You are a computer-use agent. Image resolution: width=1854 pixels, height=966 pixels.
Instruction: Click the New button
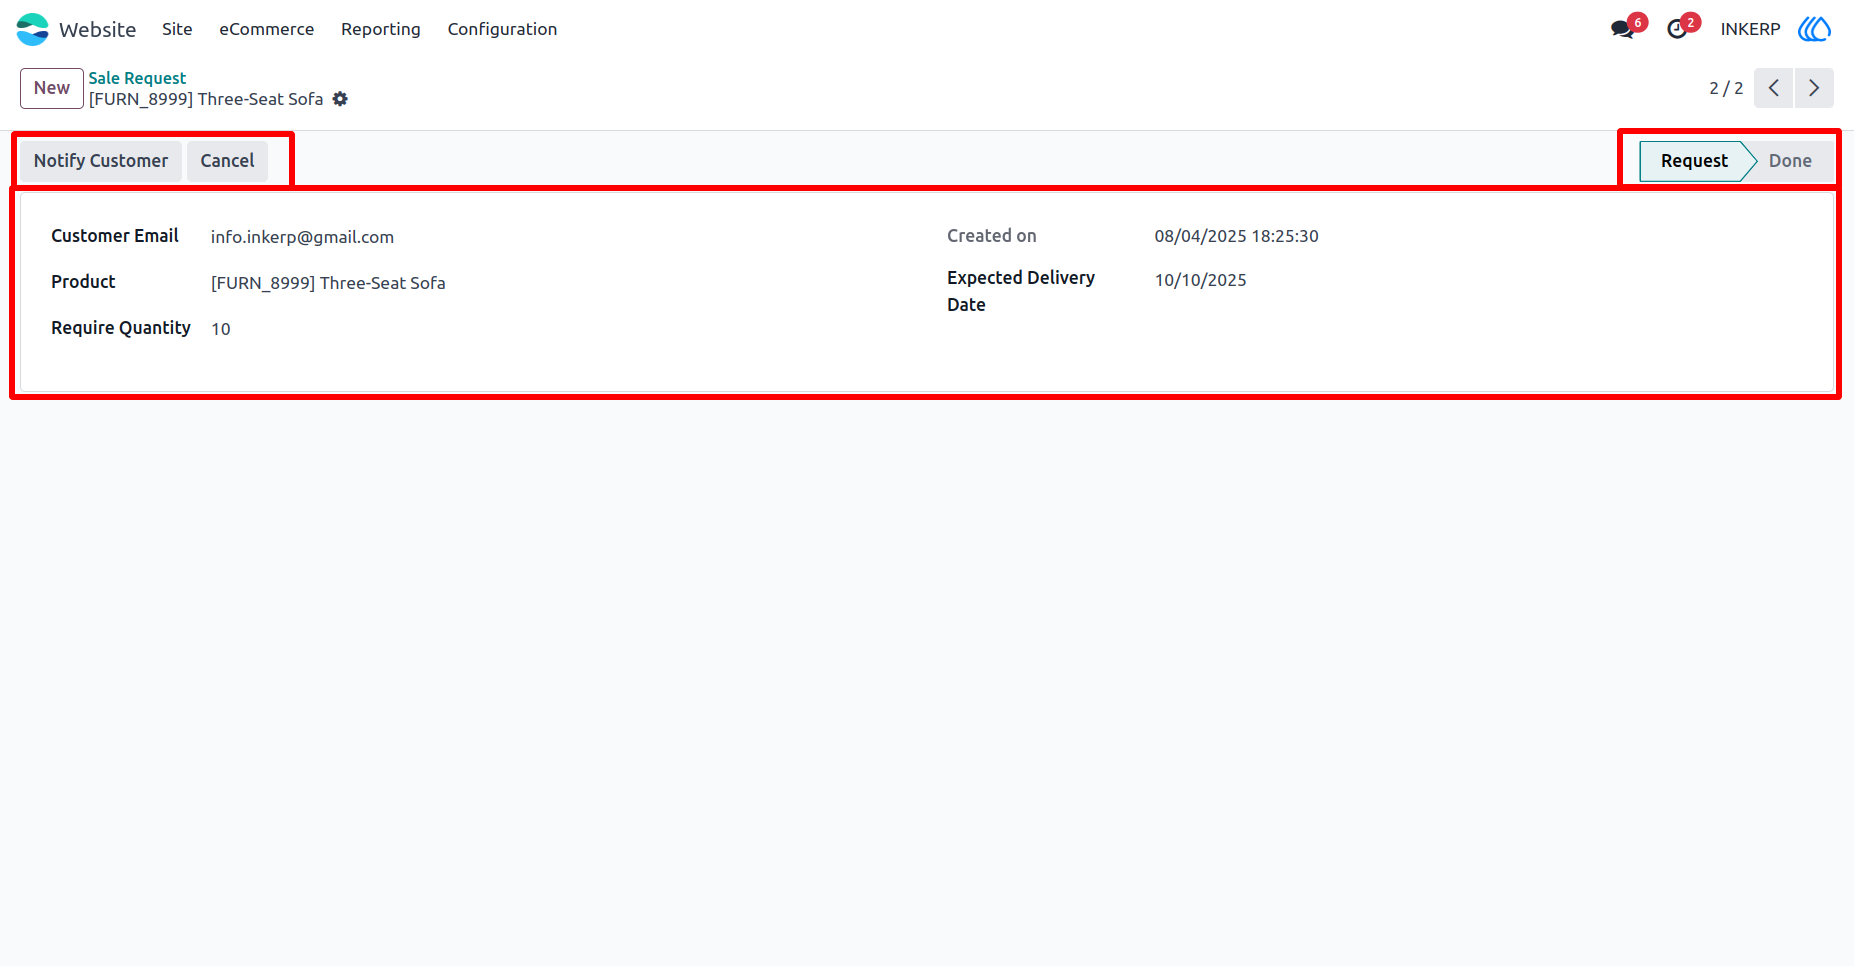tap(52, 88)
